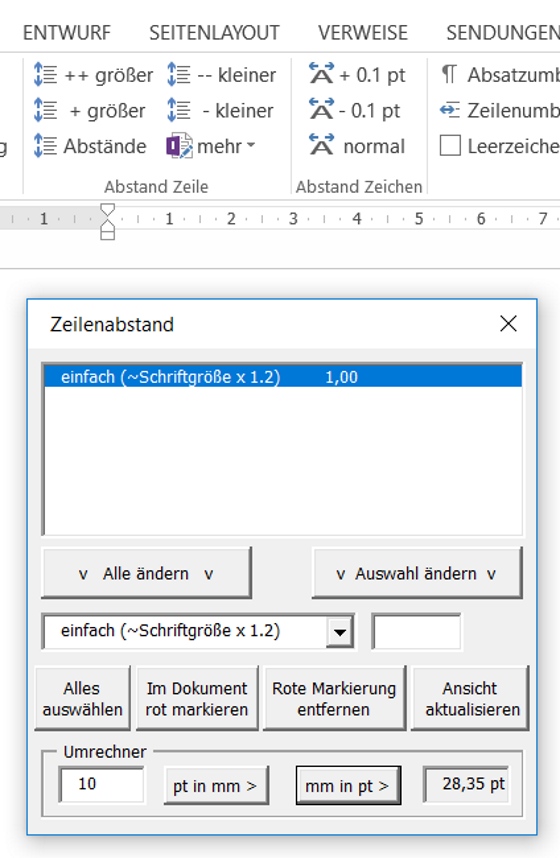This screenshot has height=858, width=560.
Task: Select the 'einfach (~Schriftgröße x 1.2)' list row
Action: click(x=283, y=377)
